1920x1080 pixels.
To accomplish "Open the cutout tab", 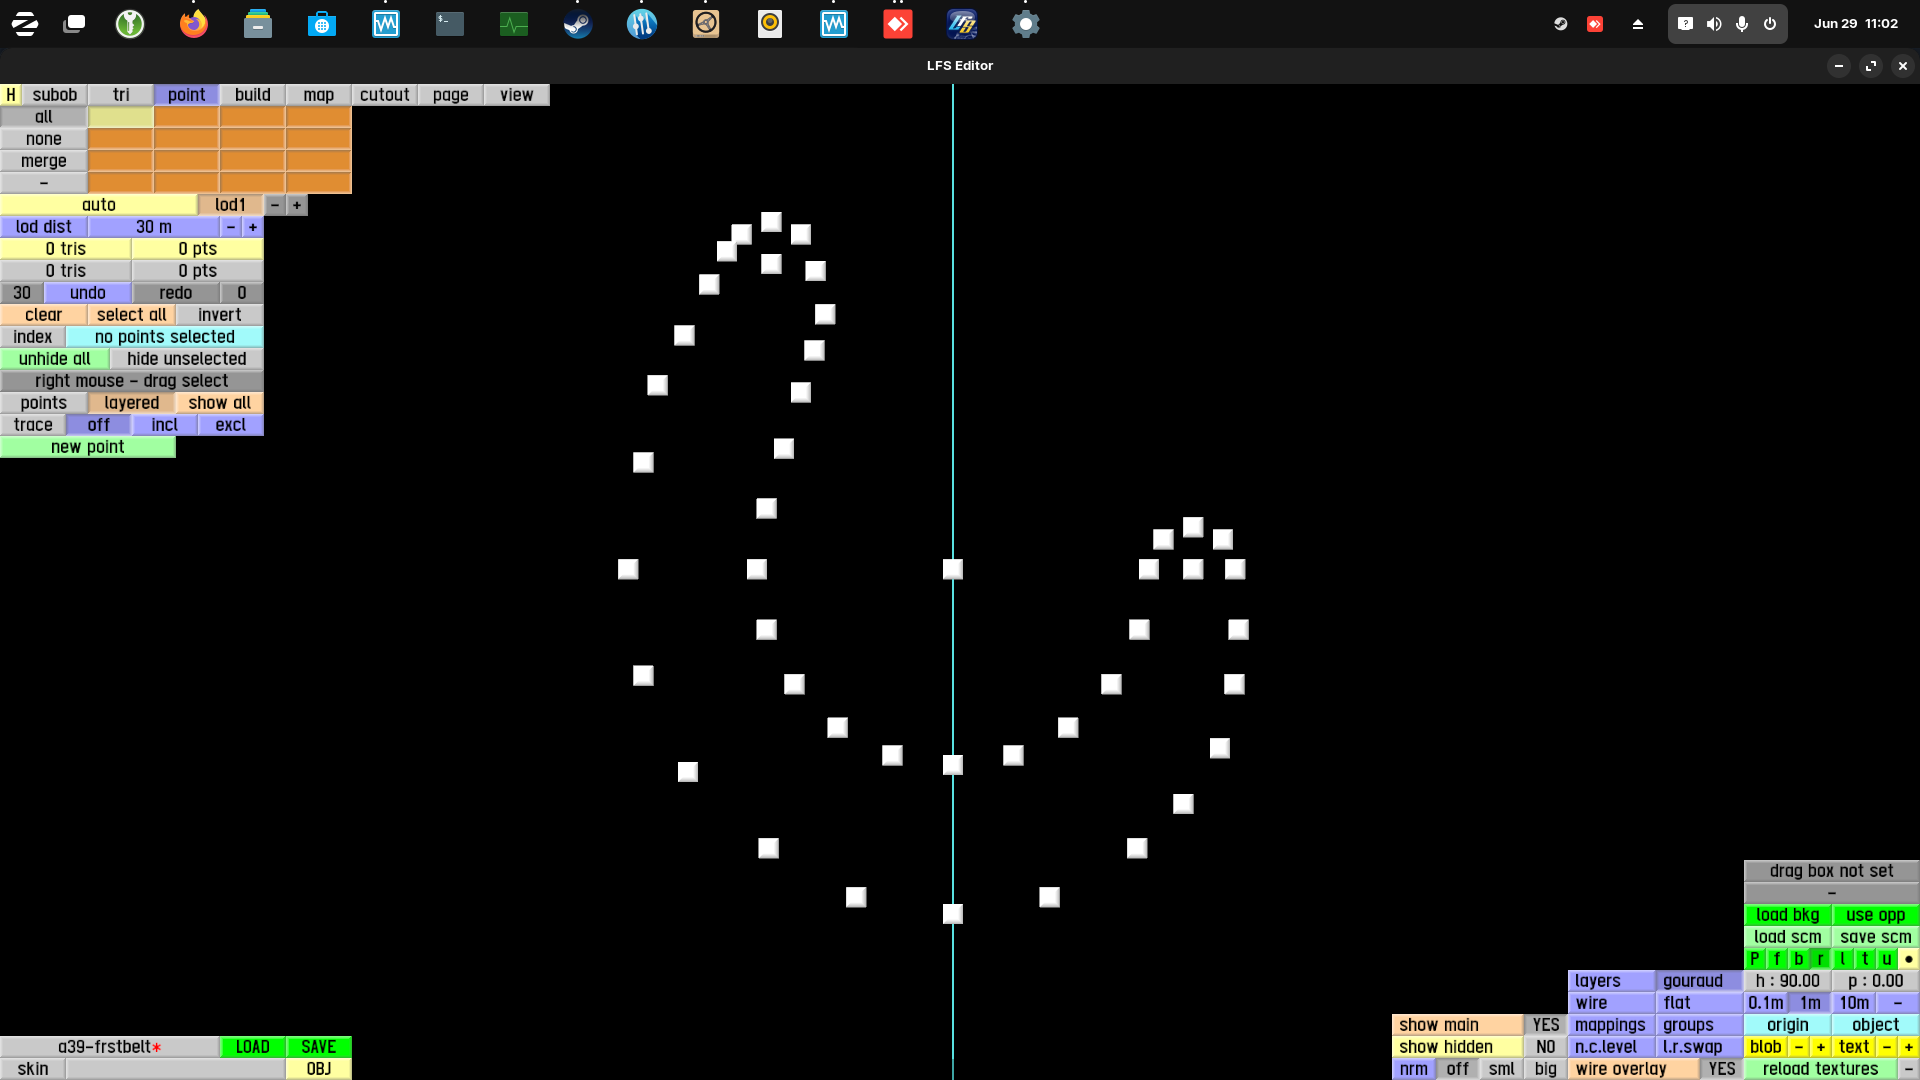I will (x=384, y=94).
